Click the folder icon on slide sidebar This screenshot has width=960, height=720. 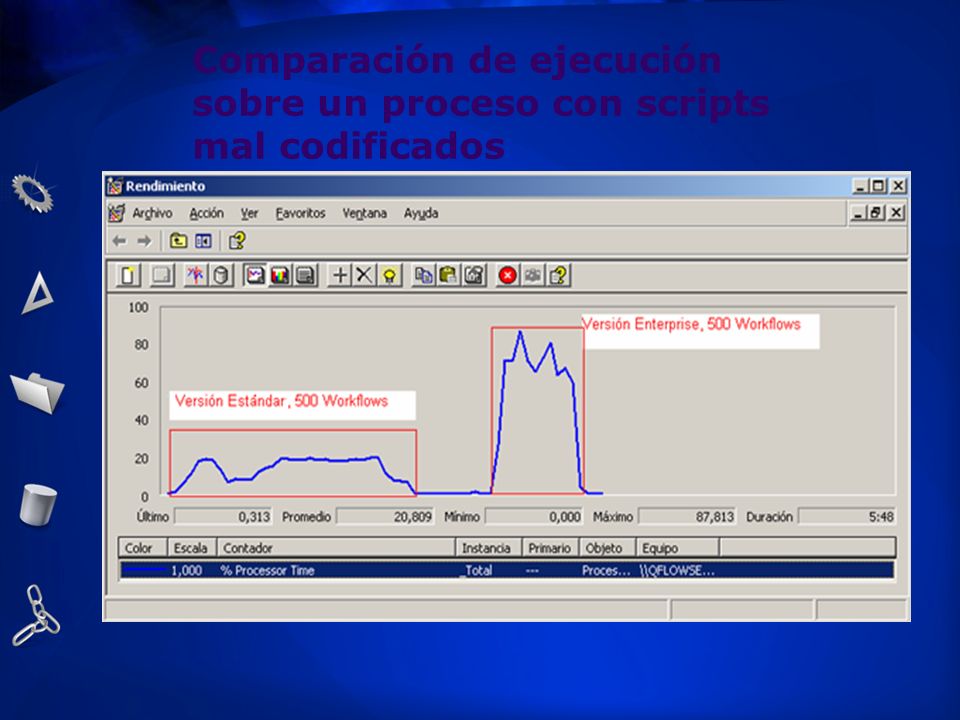click(x=37, y=393)
